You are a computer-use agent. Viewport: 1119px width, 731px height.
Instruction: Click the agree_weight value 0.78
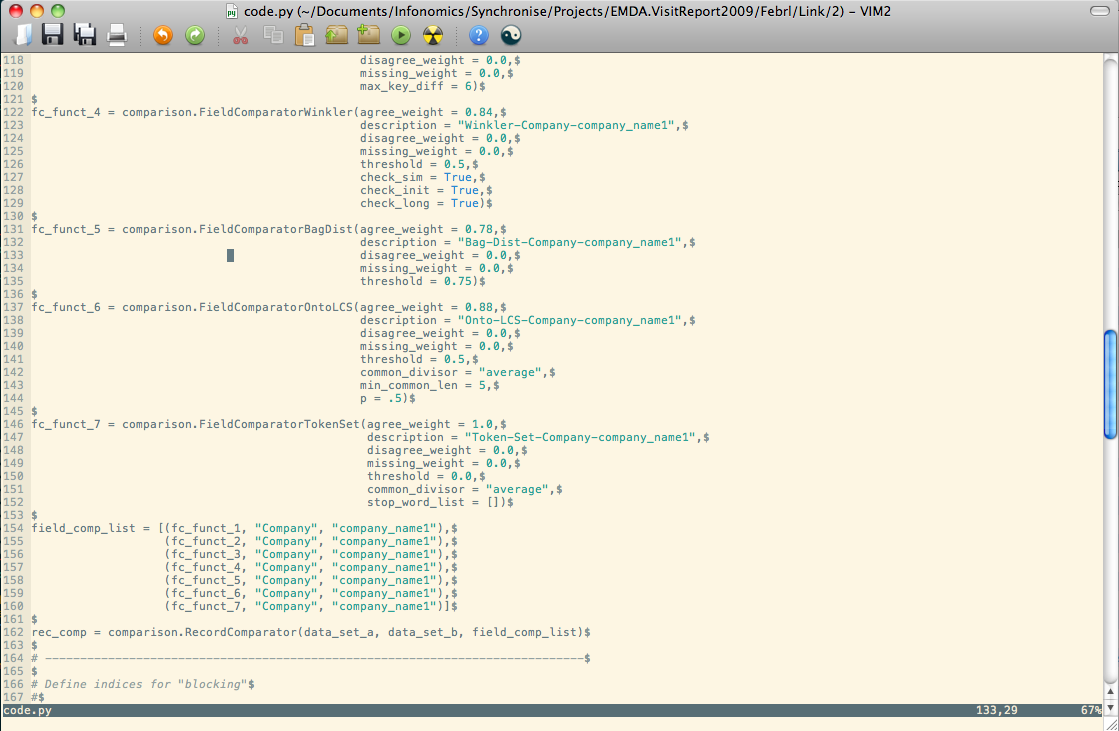pos(479,229)
